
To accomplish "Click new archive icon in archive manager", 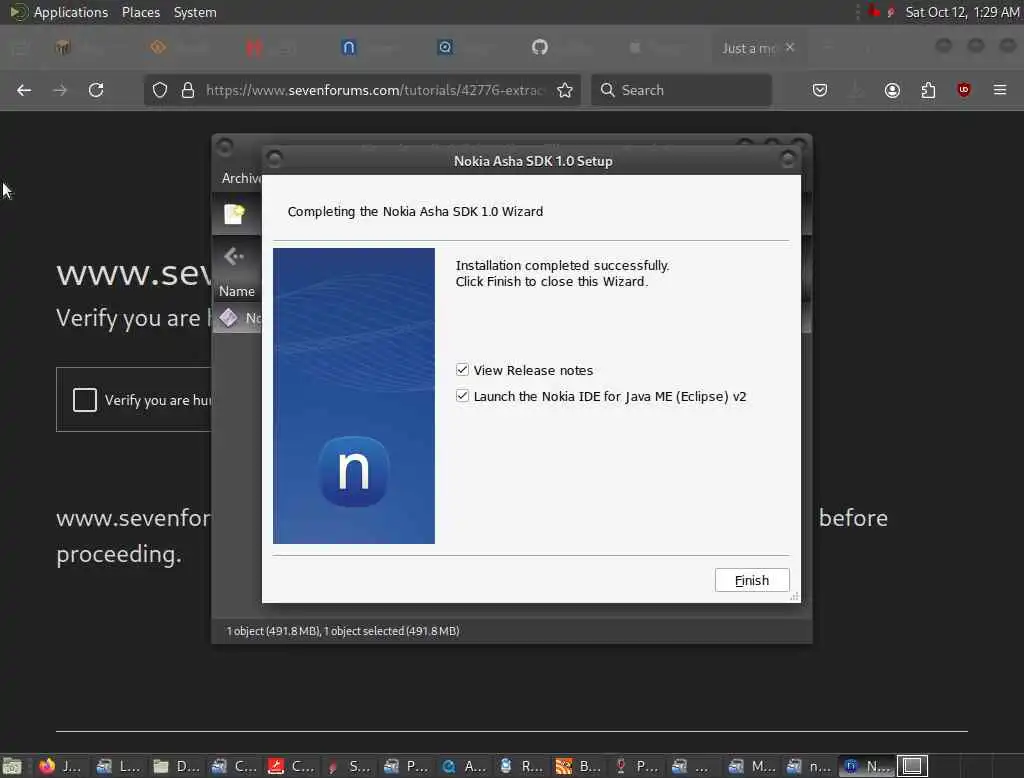I will 234,214.
